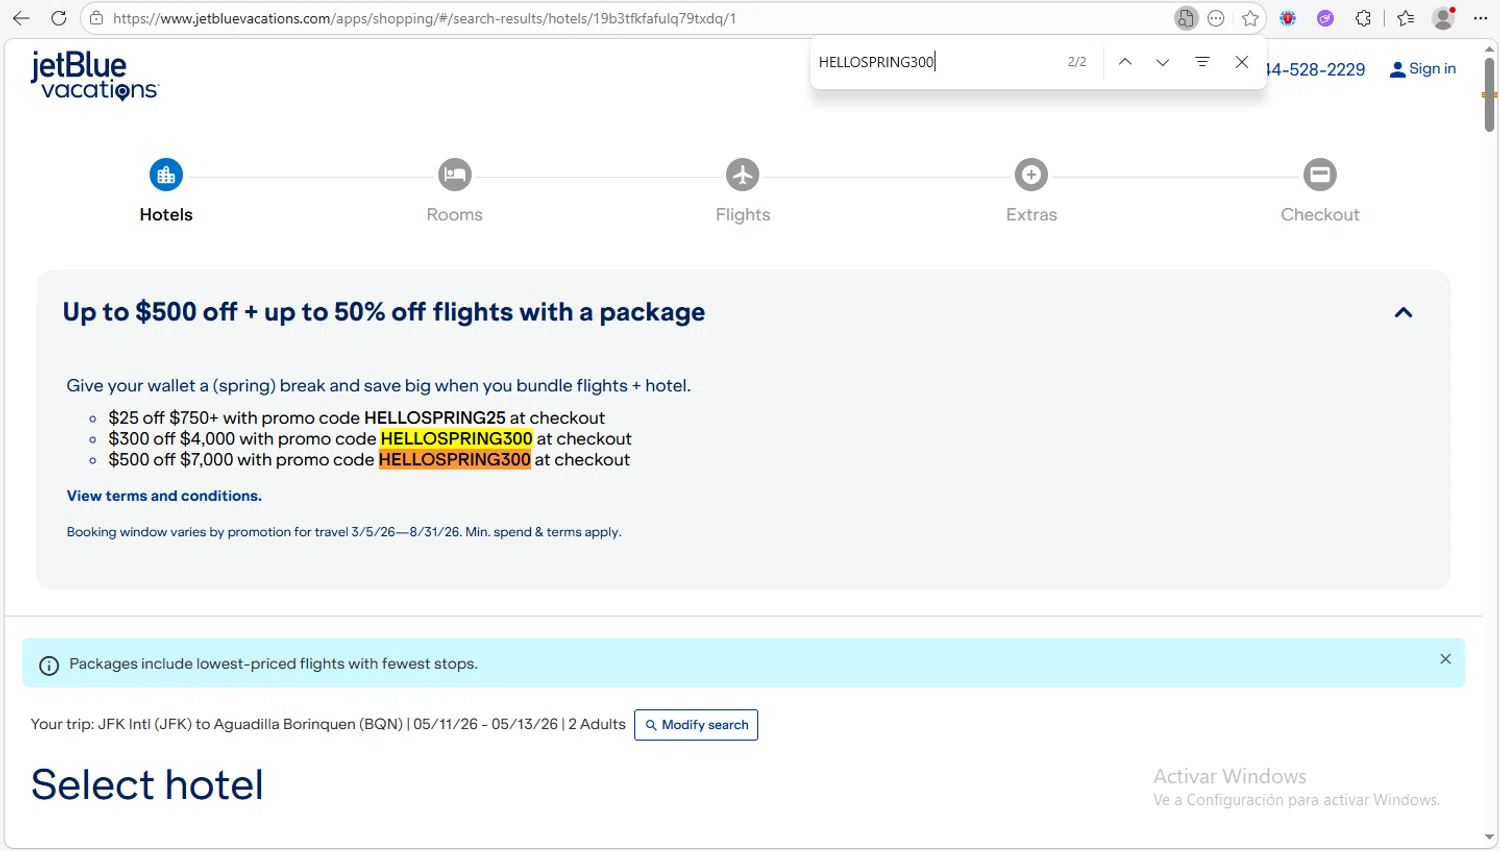
Task: Open browser extensions menu
Action: pos(1363,18)
